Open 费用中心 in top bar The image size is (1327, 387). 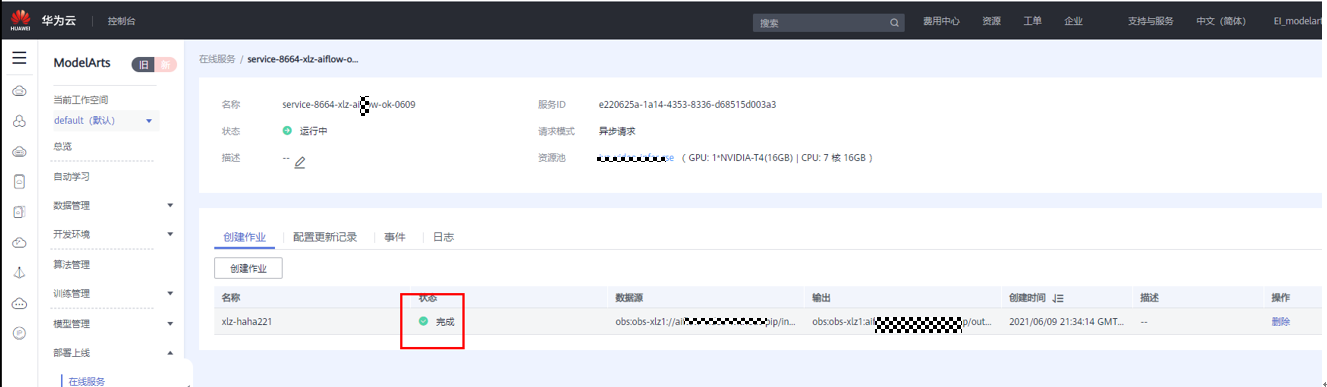click(x=941, y=21)
